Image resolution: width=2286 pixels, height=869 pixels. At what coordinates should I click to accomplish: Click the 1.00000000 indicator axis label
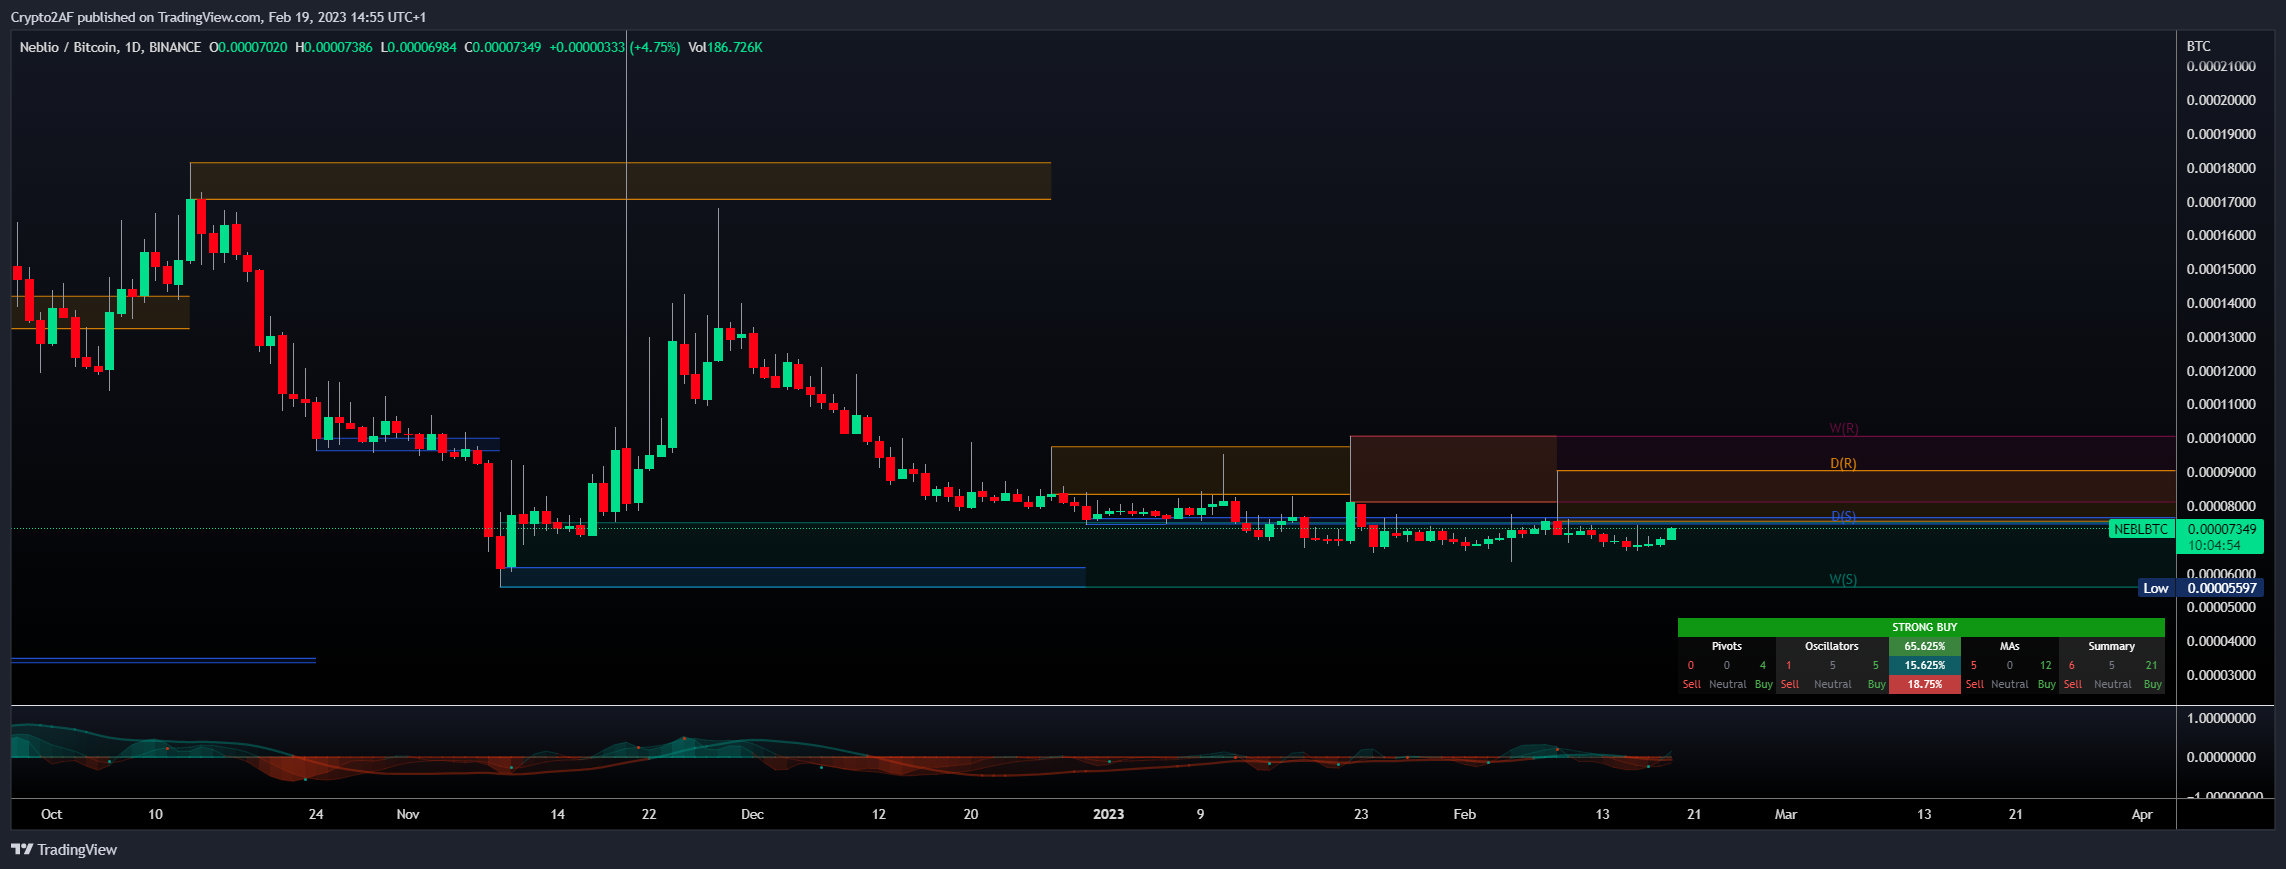click(2221, 718)
